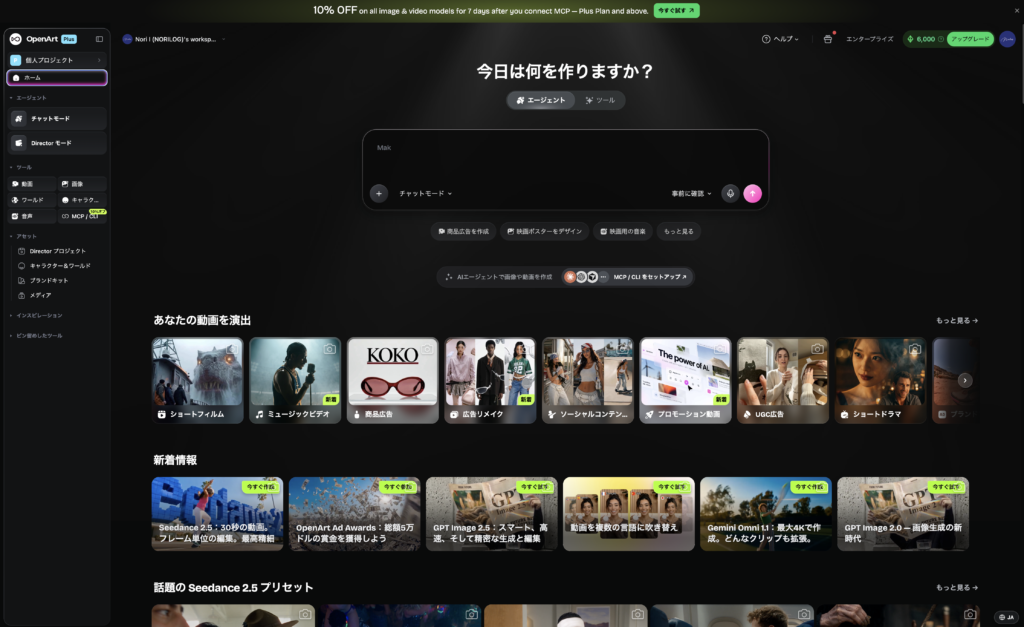Click 今すぐ試す in the promo banner

pyautogui.click(x=677, y=10)
